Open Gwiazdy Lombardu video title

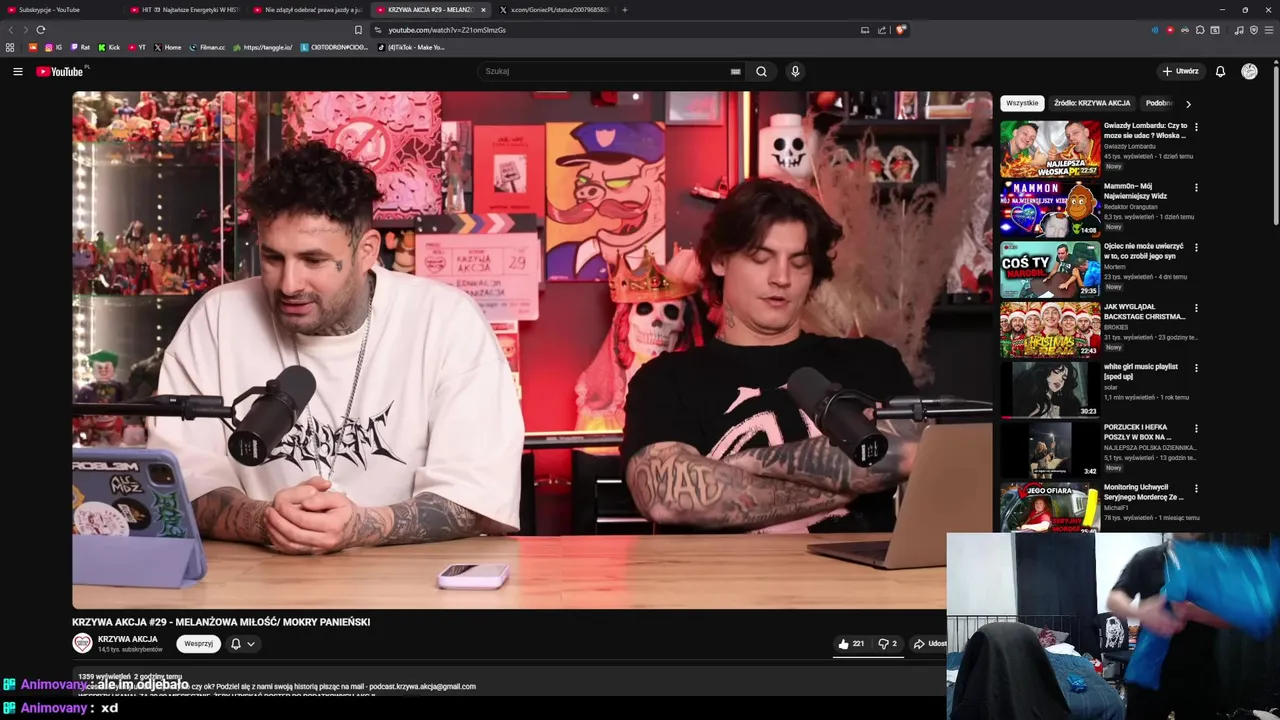[1145, 130]
